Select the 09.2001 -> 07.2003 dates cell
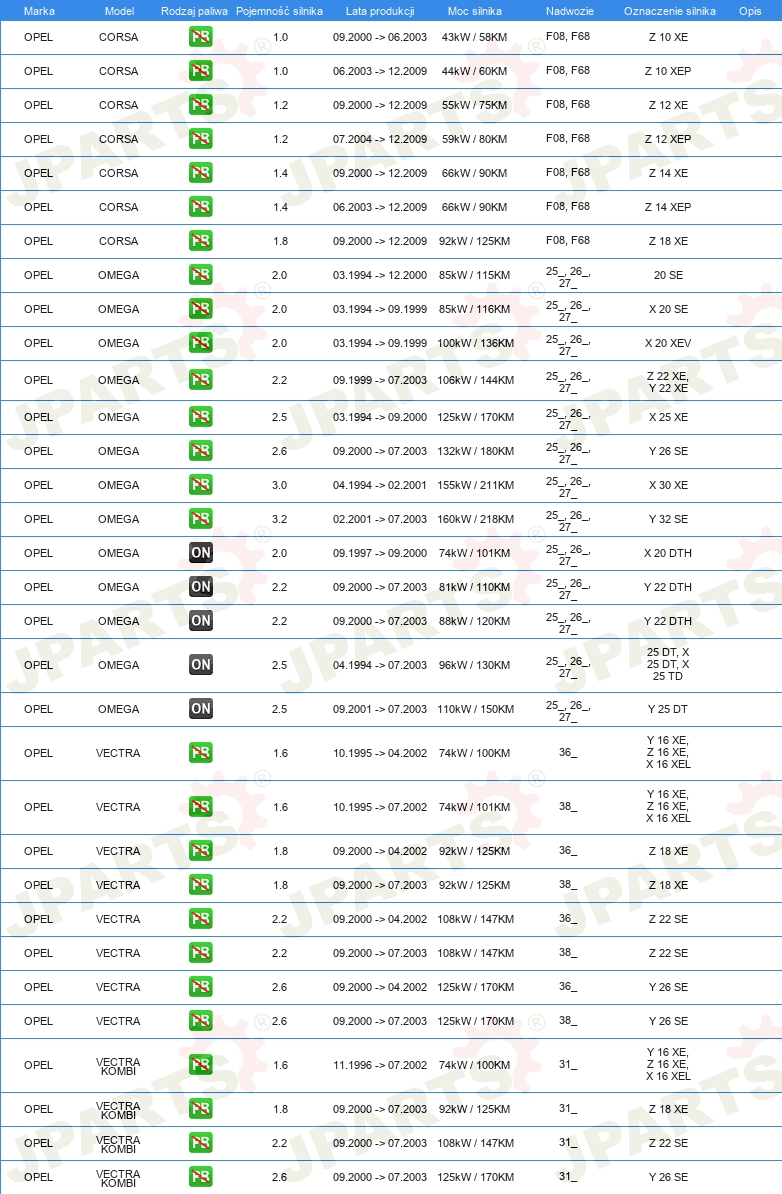The image size is (782, 1194). pos(380,710)
